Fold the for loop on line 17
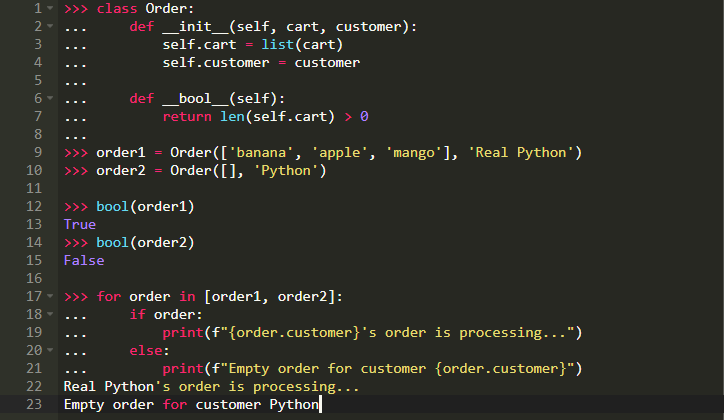 coord(50,296)
